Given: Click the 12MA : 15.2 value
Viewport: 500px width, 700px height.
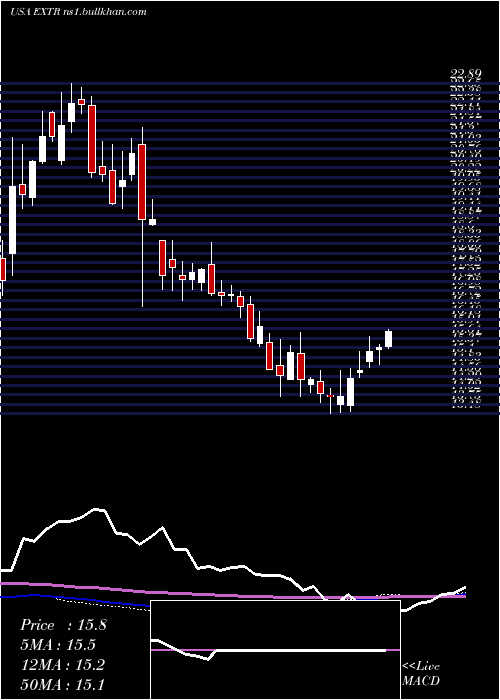Looking at the screenshot, I should 62,664.
